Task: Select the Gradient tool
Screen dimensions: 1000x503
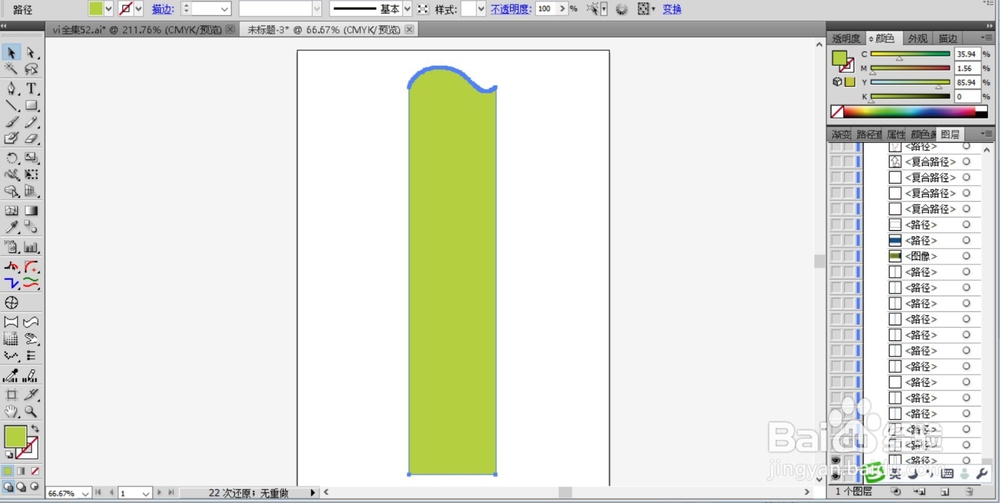Action: tap(31, 210)
